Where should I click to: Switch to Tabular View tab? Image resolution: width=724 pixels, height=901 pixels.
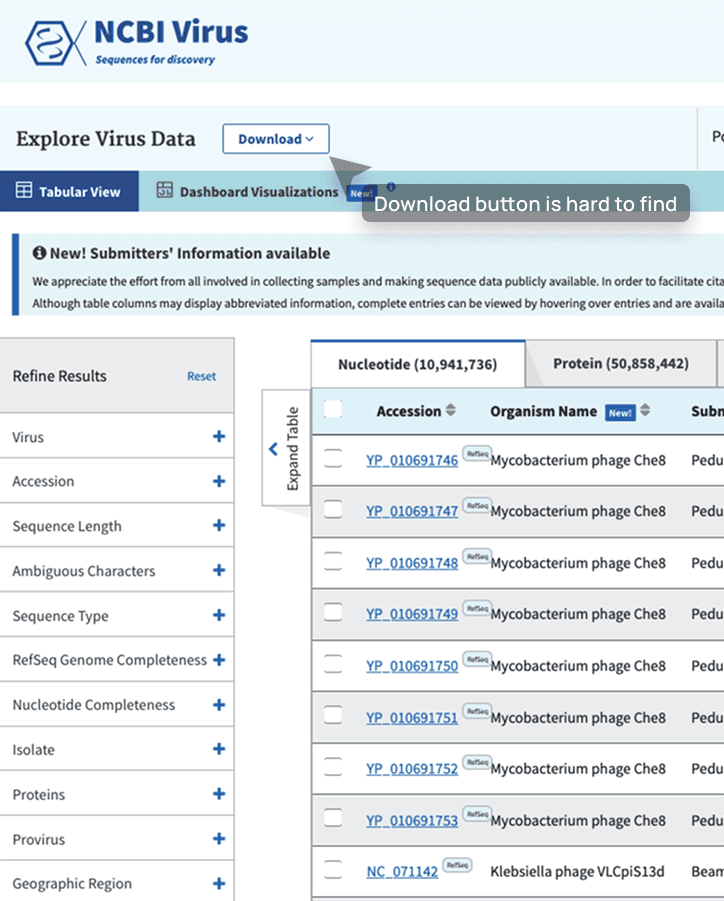[x=69, y=191]
